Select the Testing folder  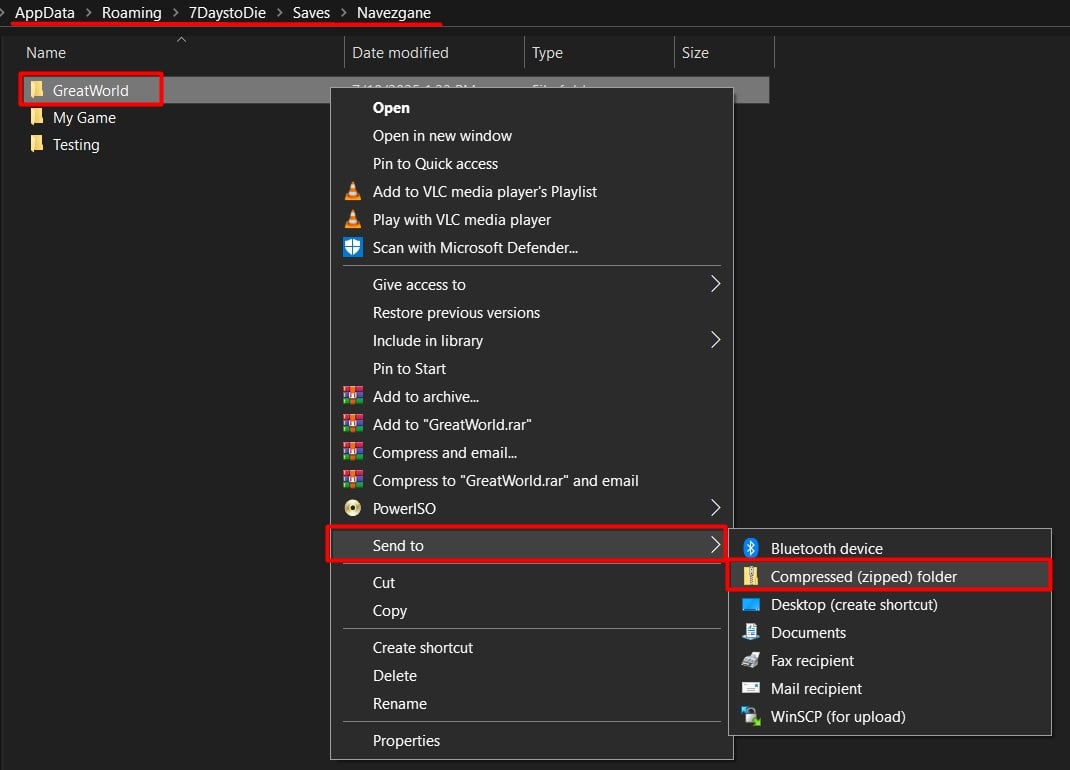point(75,144)
